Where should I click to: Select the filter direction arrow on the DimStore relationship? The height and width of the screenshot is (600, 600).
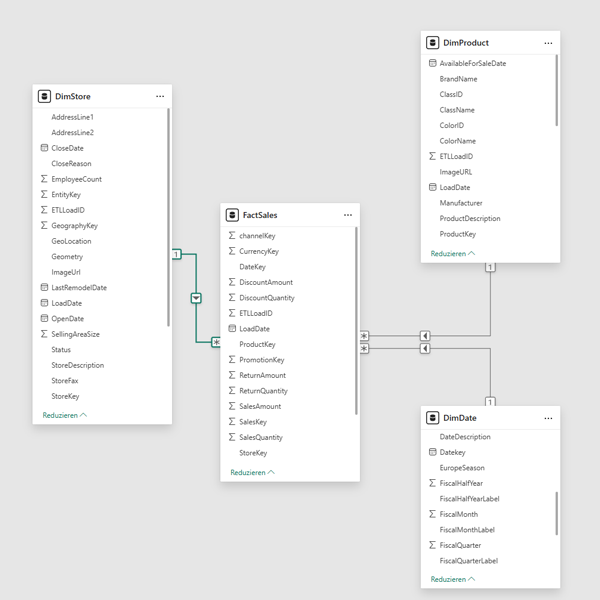[196, 298]
